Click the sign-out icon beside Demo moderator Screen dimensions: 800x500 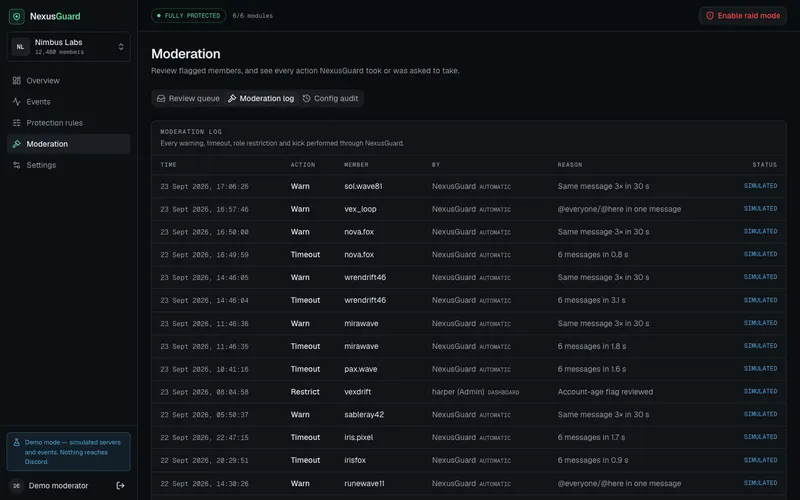(x=120, y=486)
